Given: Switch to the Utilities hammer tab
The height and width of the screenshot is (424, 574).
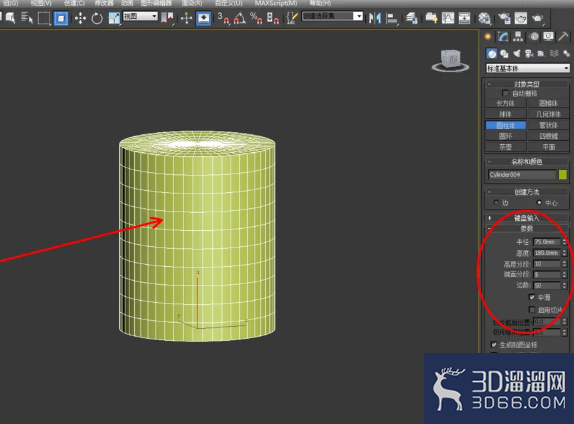Looking at the screenshot, I should tap(563, 36).
